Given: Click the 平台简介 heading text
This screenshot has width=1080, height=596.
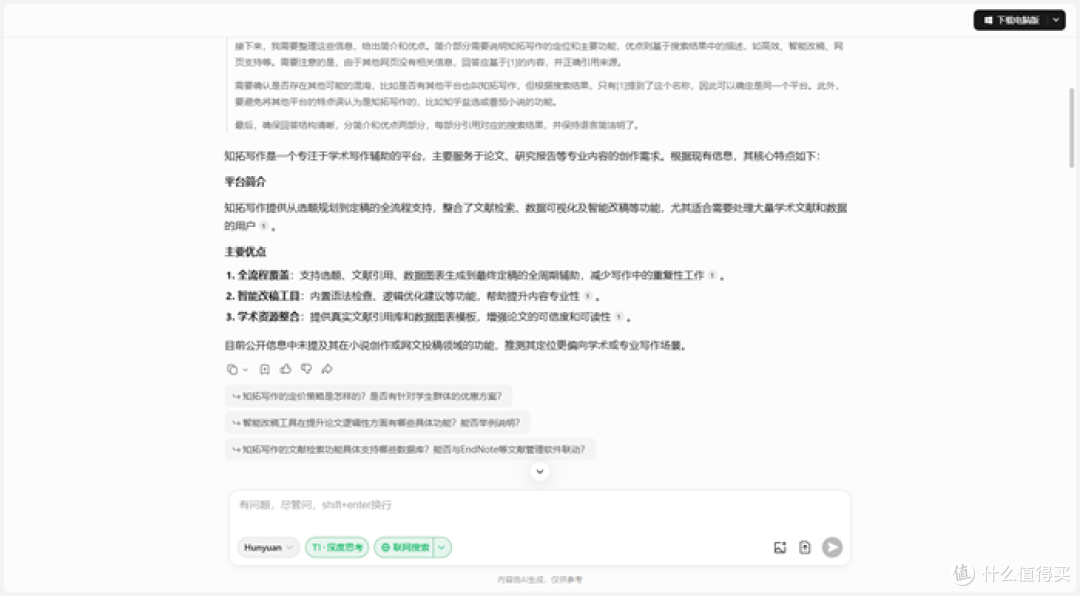Looking at the screenshot, I should coord(245,182).
